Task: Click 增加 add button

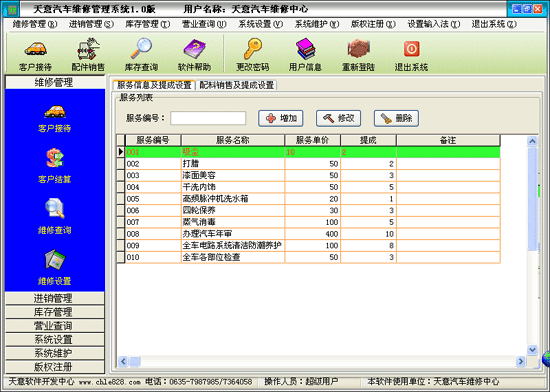Action: (281, 118)
